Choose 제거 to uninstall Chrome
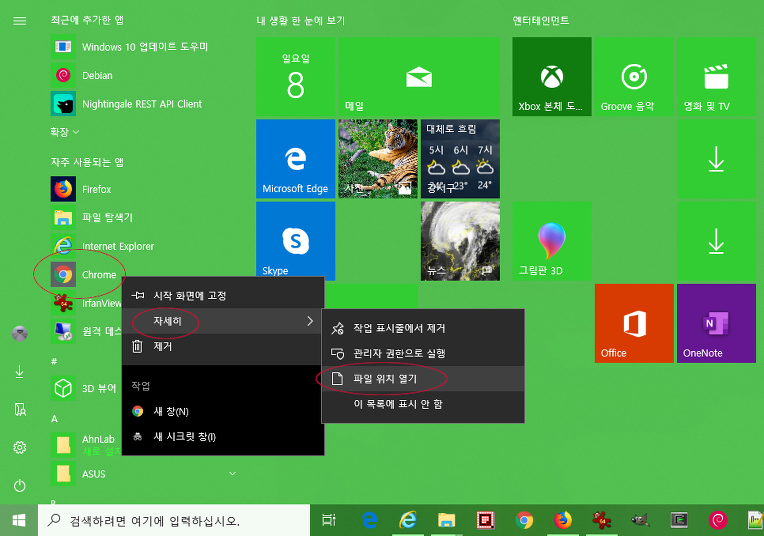The height and width of the screenshot is (536, 764). 223,346
